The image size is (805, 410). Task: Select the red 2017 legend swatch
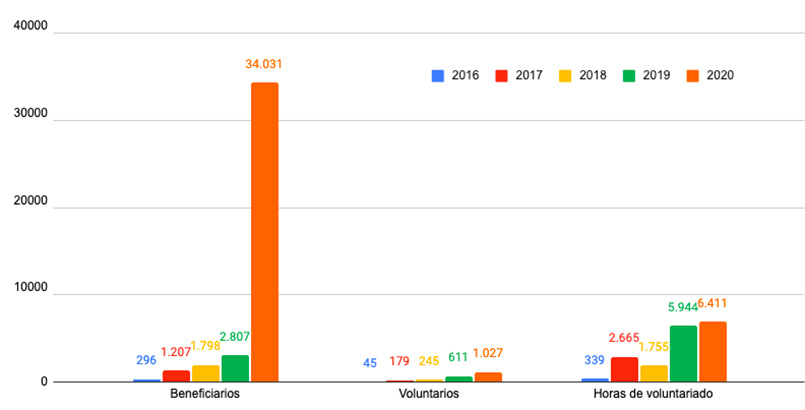pos(503,75)
